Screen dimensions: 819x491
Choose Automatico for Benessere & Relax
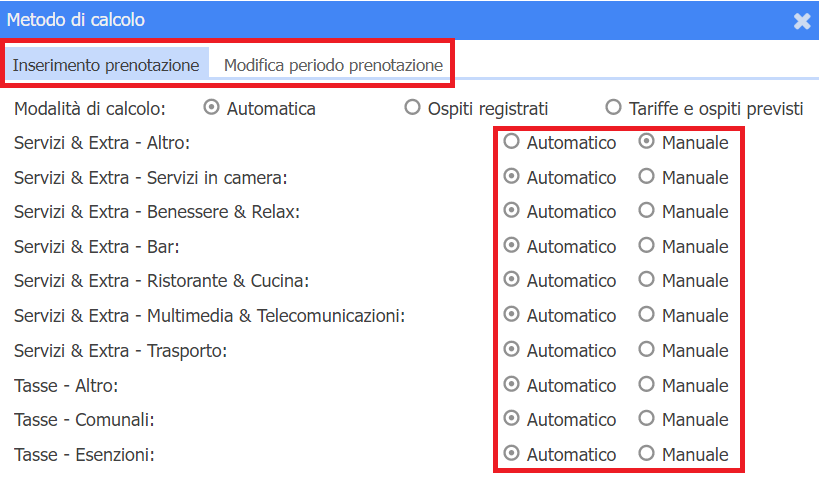pyautogui.click(x=512, y=211)
